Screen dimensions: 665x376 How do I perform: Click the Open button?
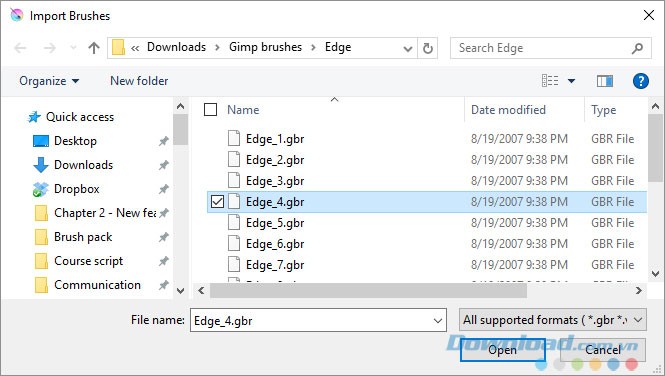coord(503,350)
